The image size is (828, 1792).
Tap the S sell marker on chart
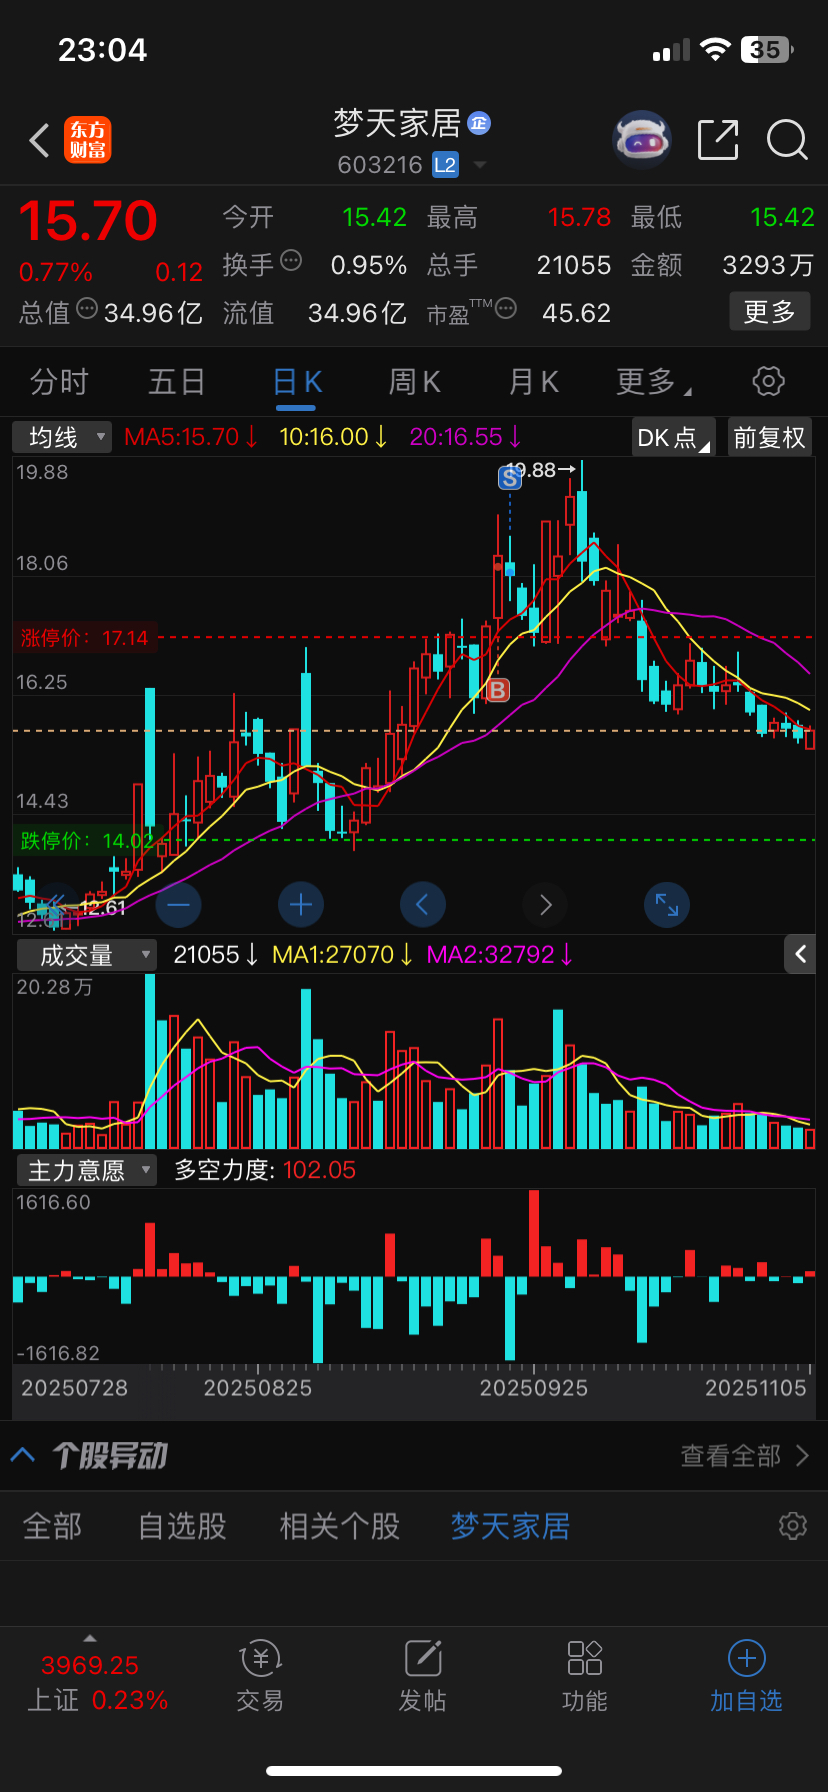pos(510,478)
